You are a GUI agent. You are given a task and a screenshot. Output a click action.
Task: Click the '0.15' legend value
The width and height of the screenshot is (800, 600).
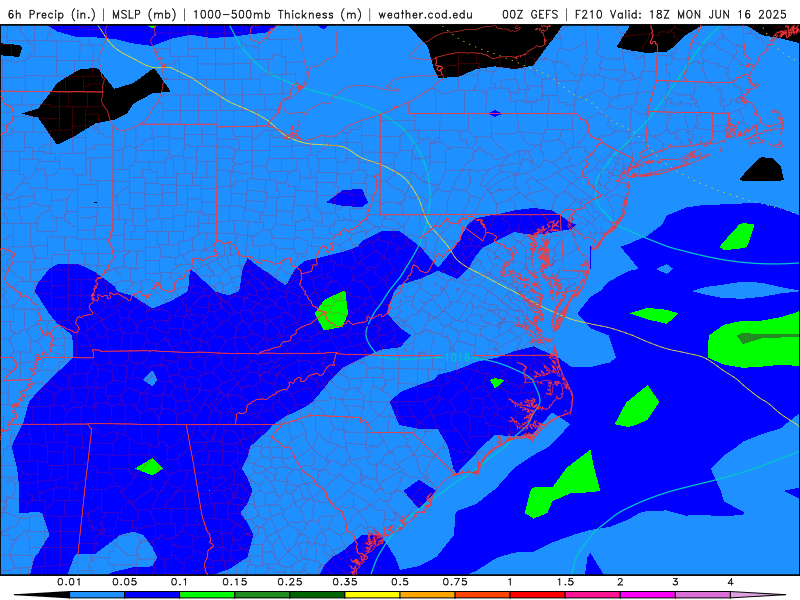click(x=235, y=582)
